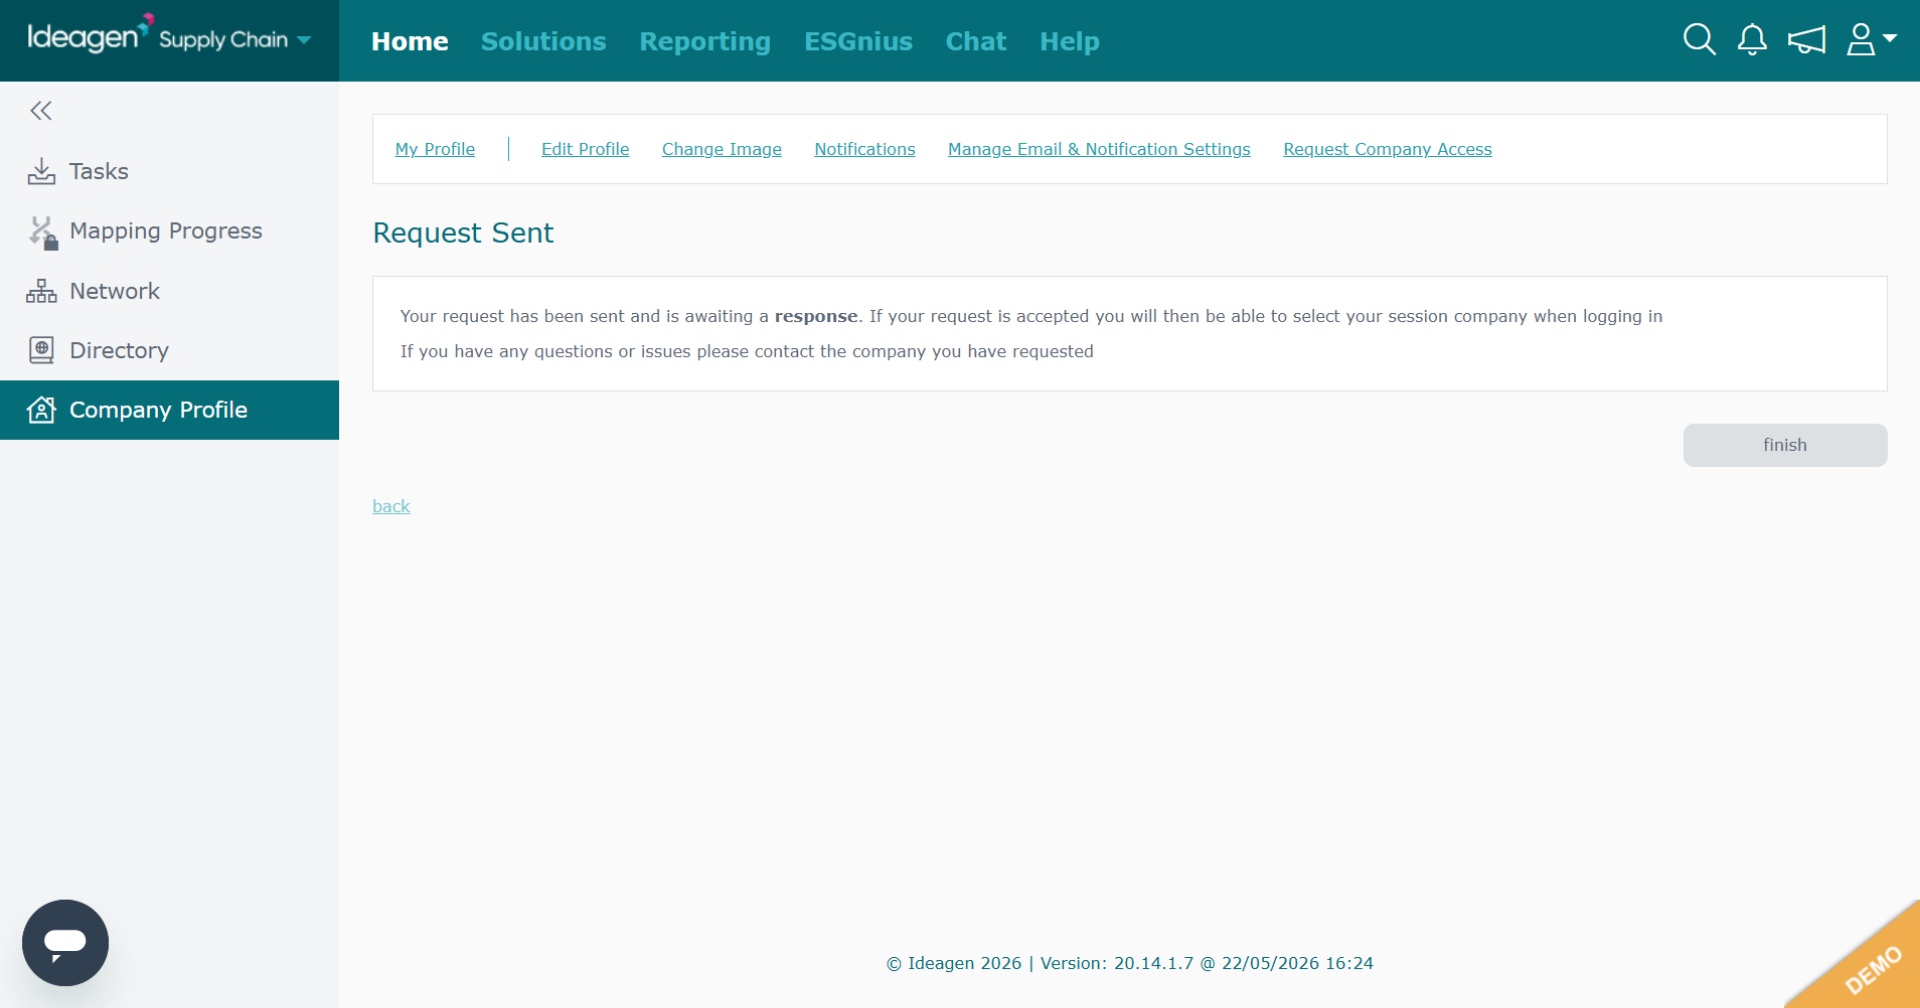Click the Tasks tray icon

click(x=41, y=171)
